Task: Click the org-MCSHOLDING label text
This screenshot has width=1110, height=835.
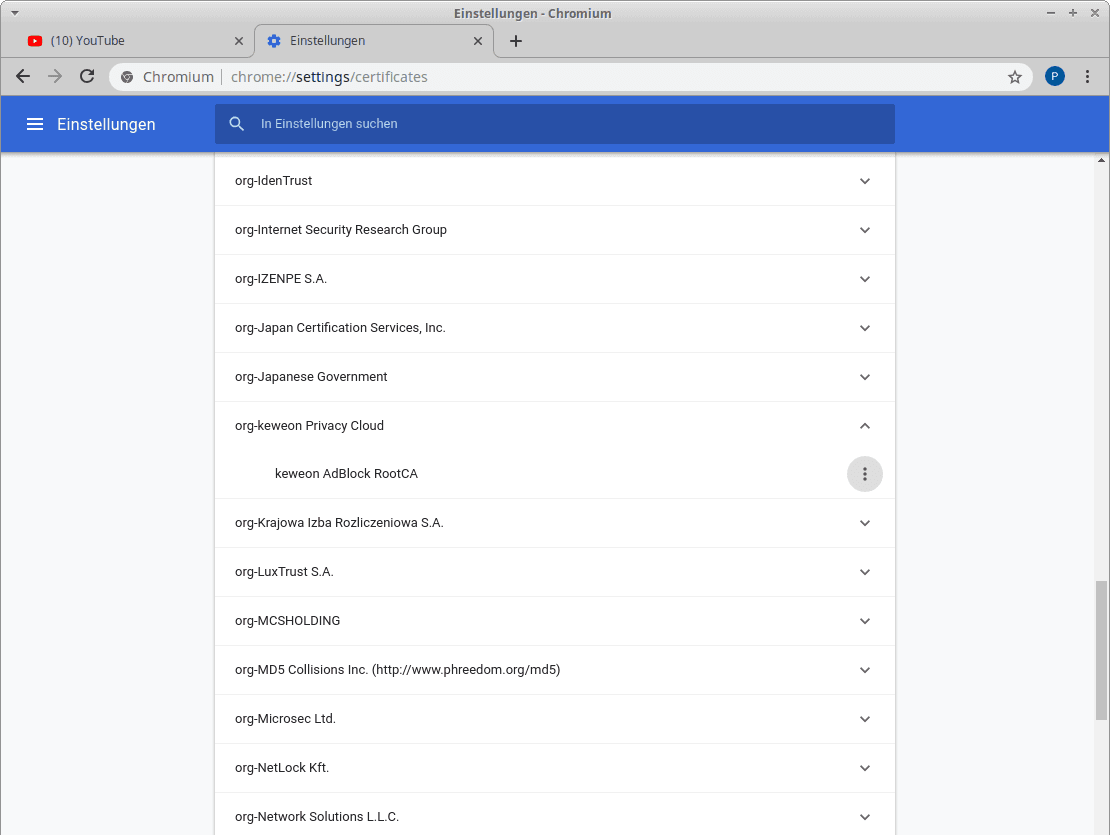Action: [287, 621]
